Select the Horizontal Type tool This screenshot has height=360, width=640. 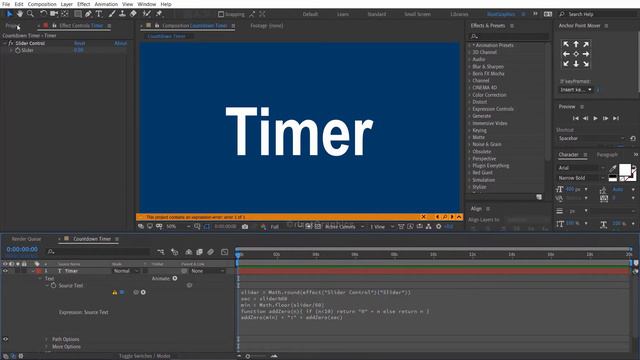[x=99, y=14]
